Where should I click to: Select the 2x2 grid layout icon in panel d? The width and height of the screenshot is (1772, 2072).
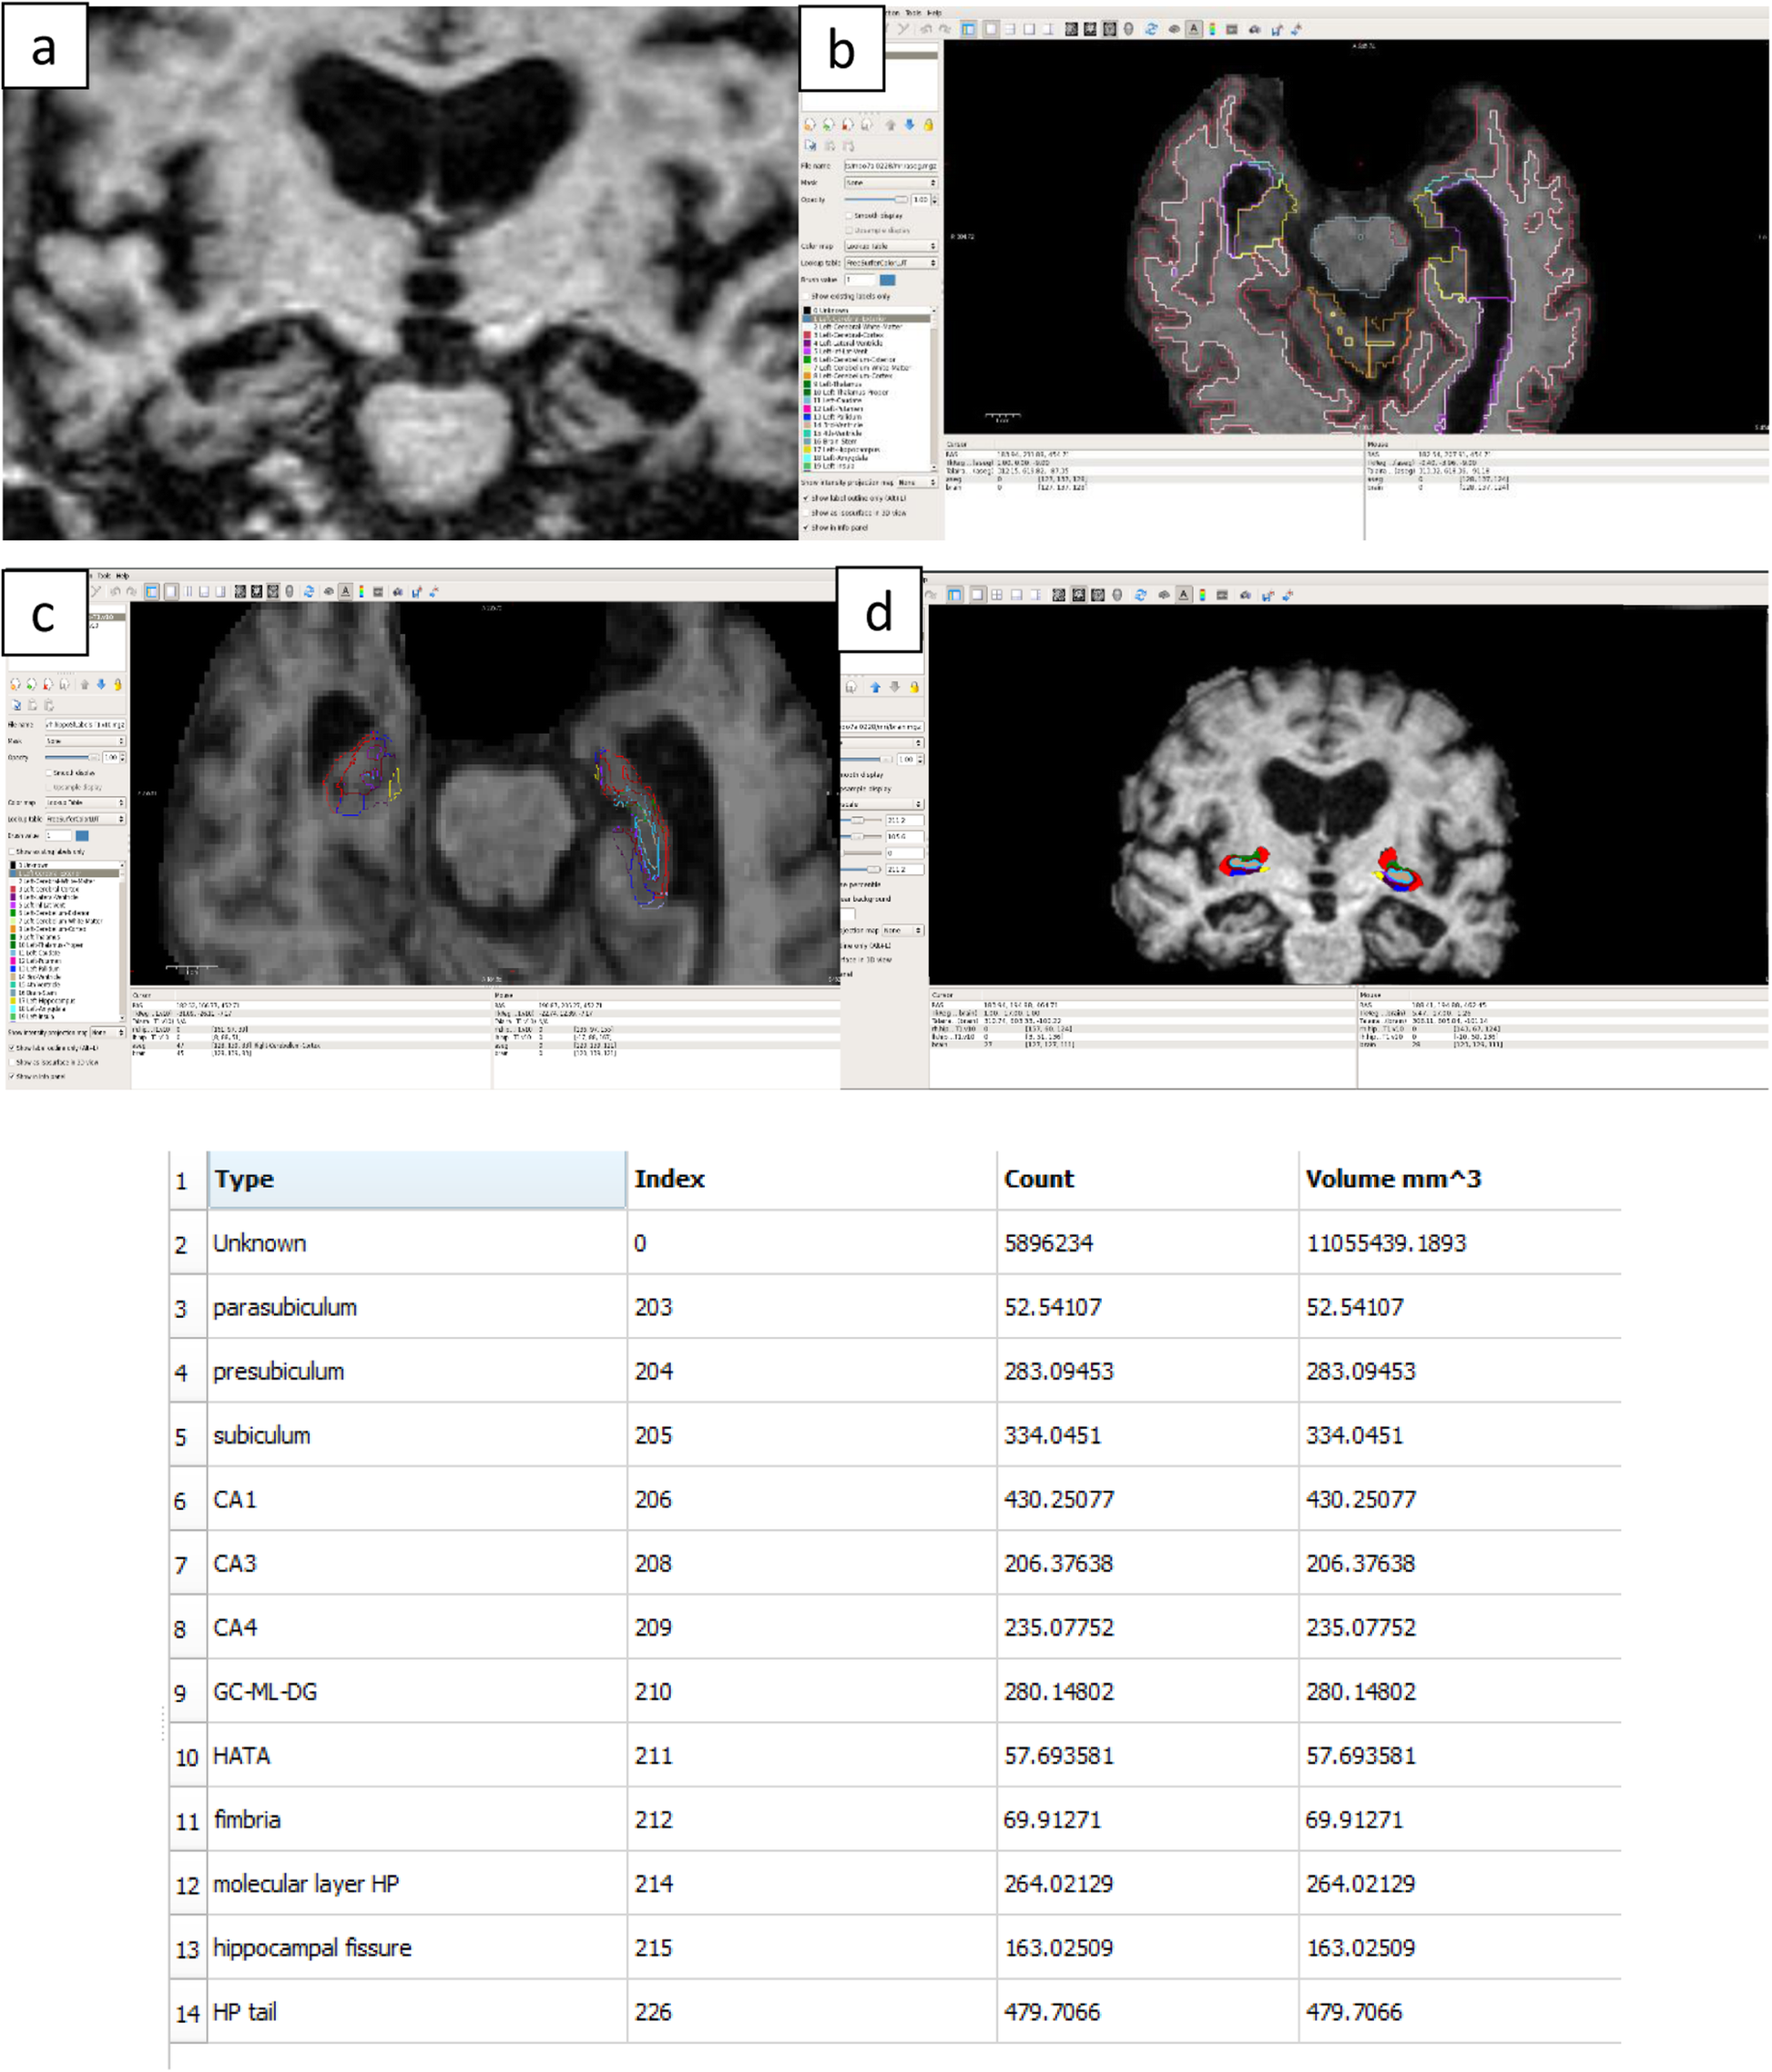pyautogui.click(x=997, y=595)
